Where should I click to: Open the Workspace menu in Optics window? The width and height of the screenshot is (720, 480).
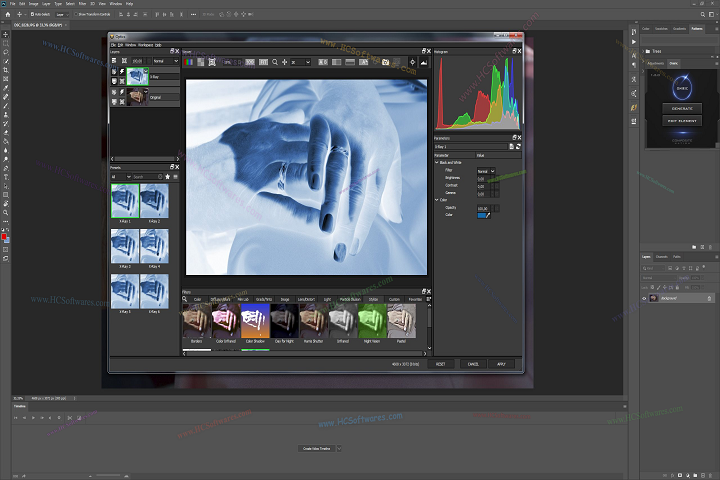click(145, 45)
